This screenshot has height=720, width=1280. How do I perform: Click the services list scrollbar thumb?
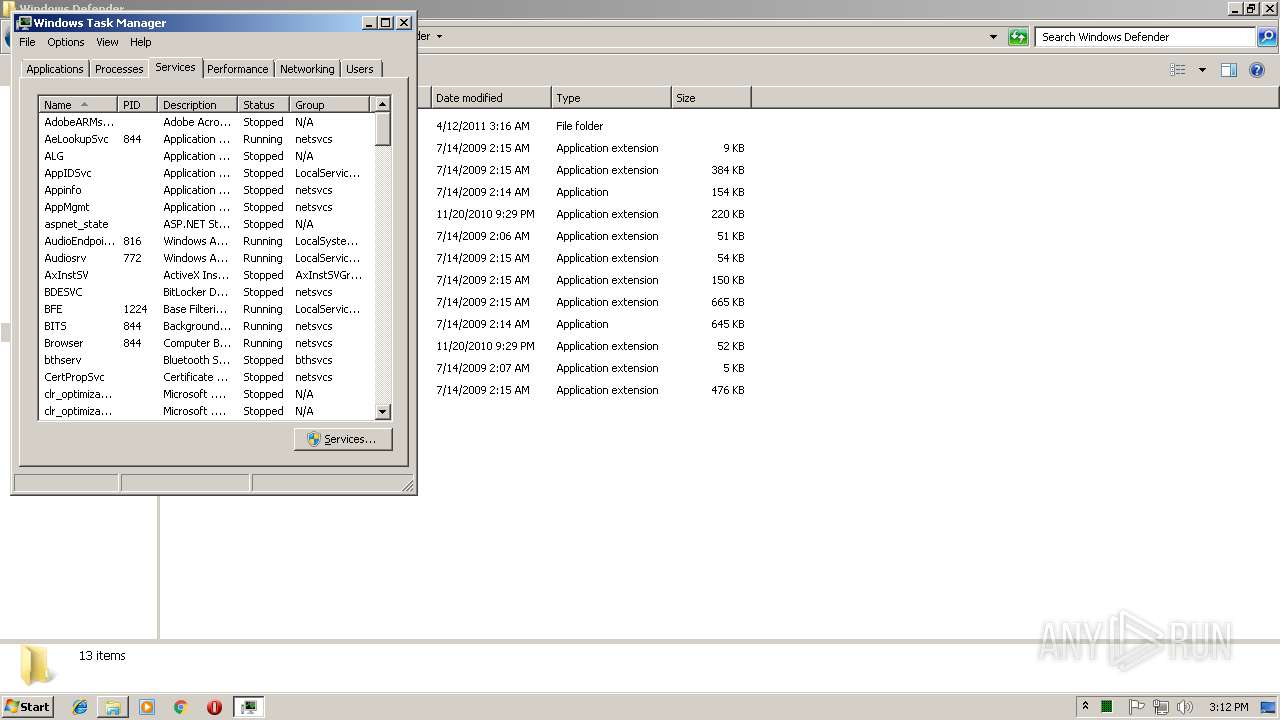(x=382, y=129)
